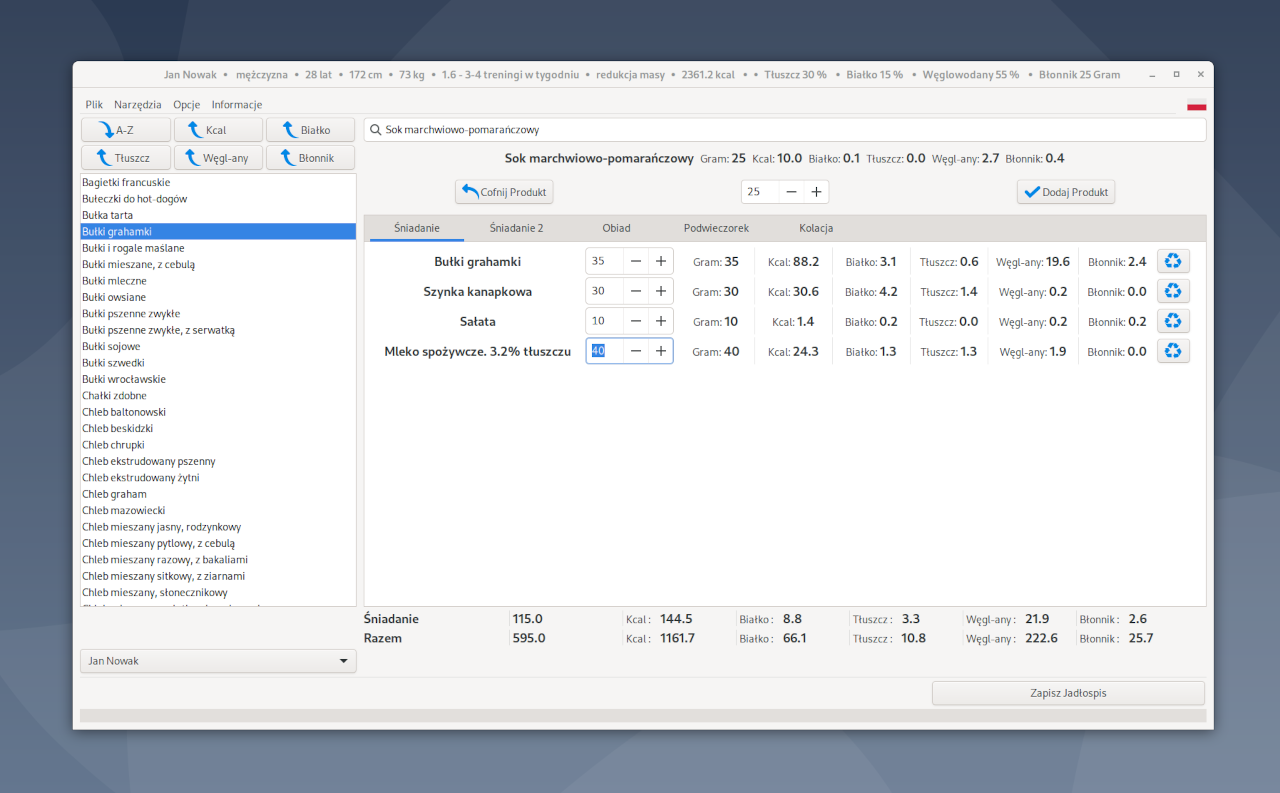Open the Kolacja tab
The width and height of the screenshot is (1280, 793).
[816, 228]
